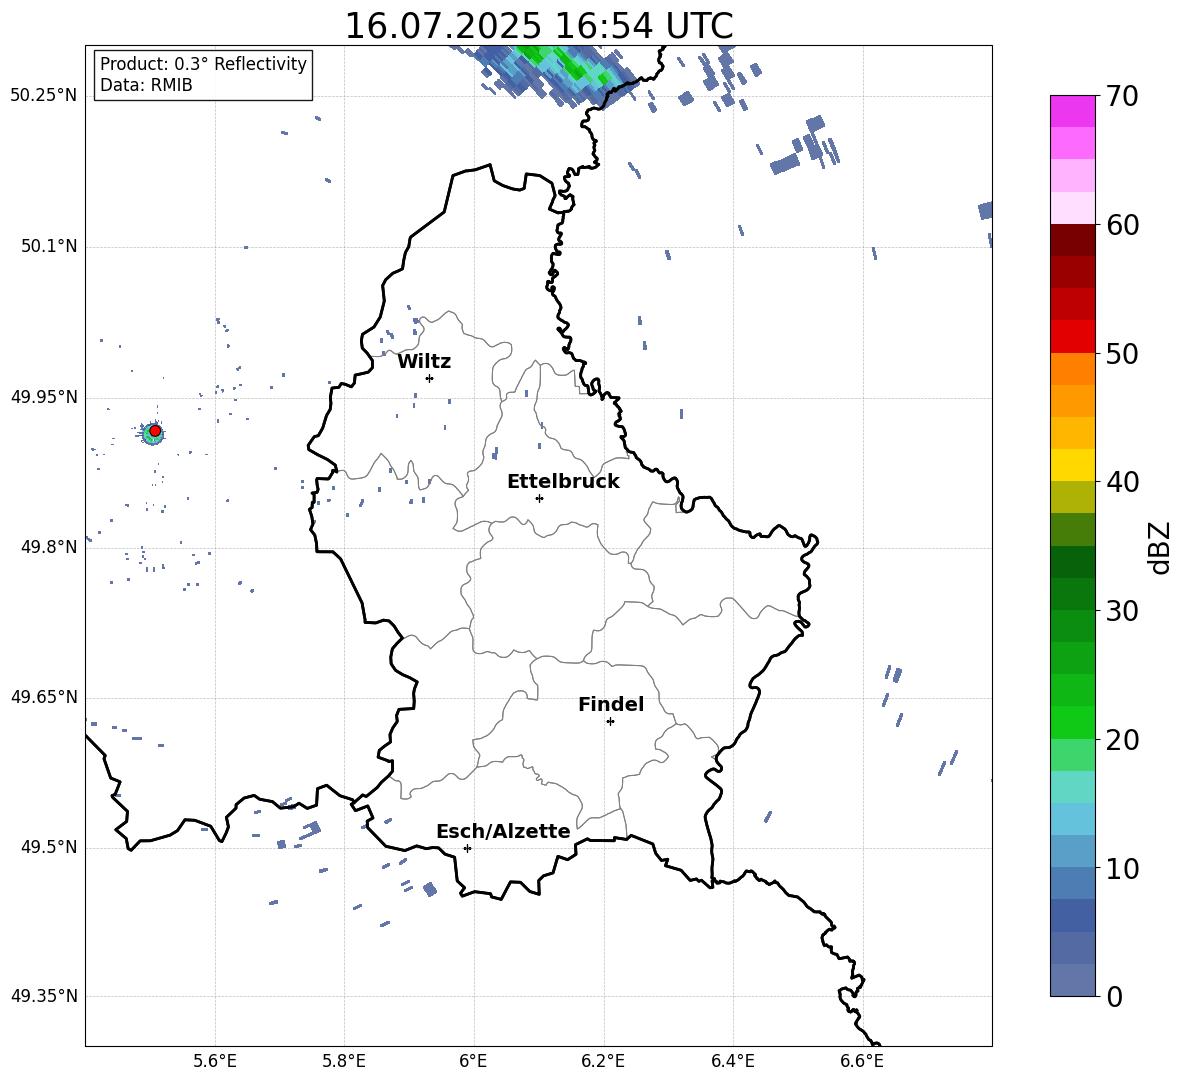The width and height of the screenshot is (1184, 1081).
Task: Click the magenta top colorbar segment
Action: pyautogui.click(x=1072, y=112)
